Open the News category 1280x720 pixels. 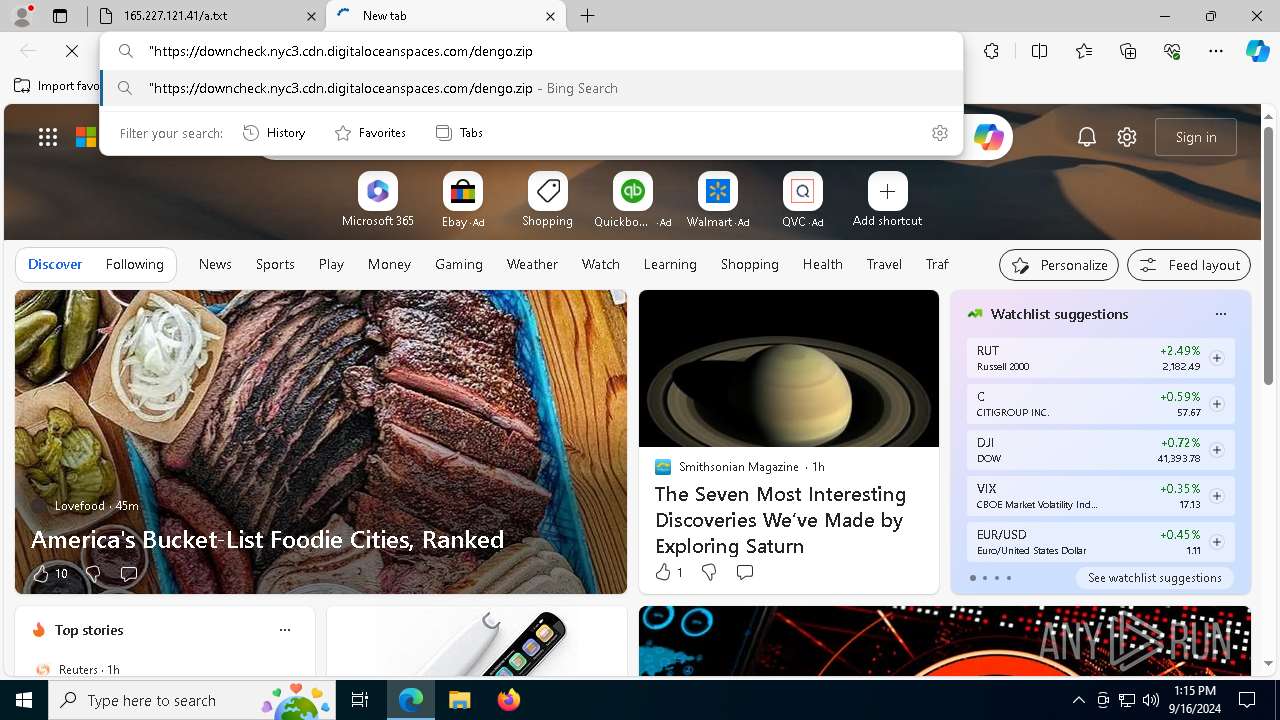(215, 264)
